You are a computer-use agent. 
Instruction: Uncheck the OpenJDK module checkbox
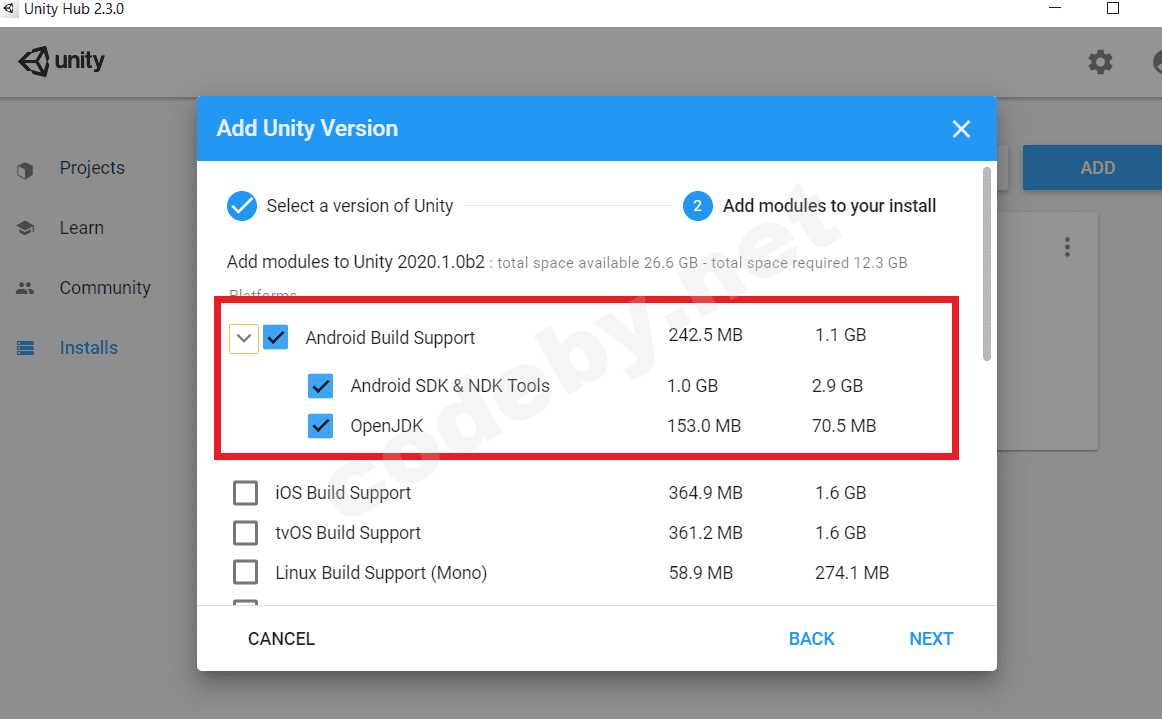[x=321, y=426]
